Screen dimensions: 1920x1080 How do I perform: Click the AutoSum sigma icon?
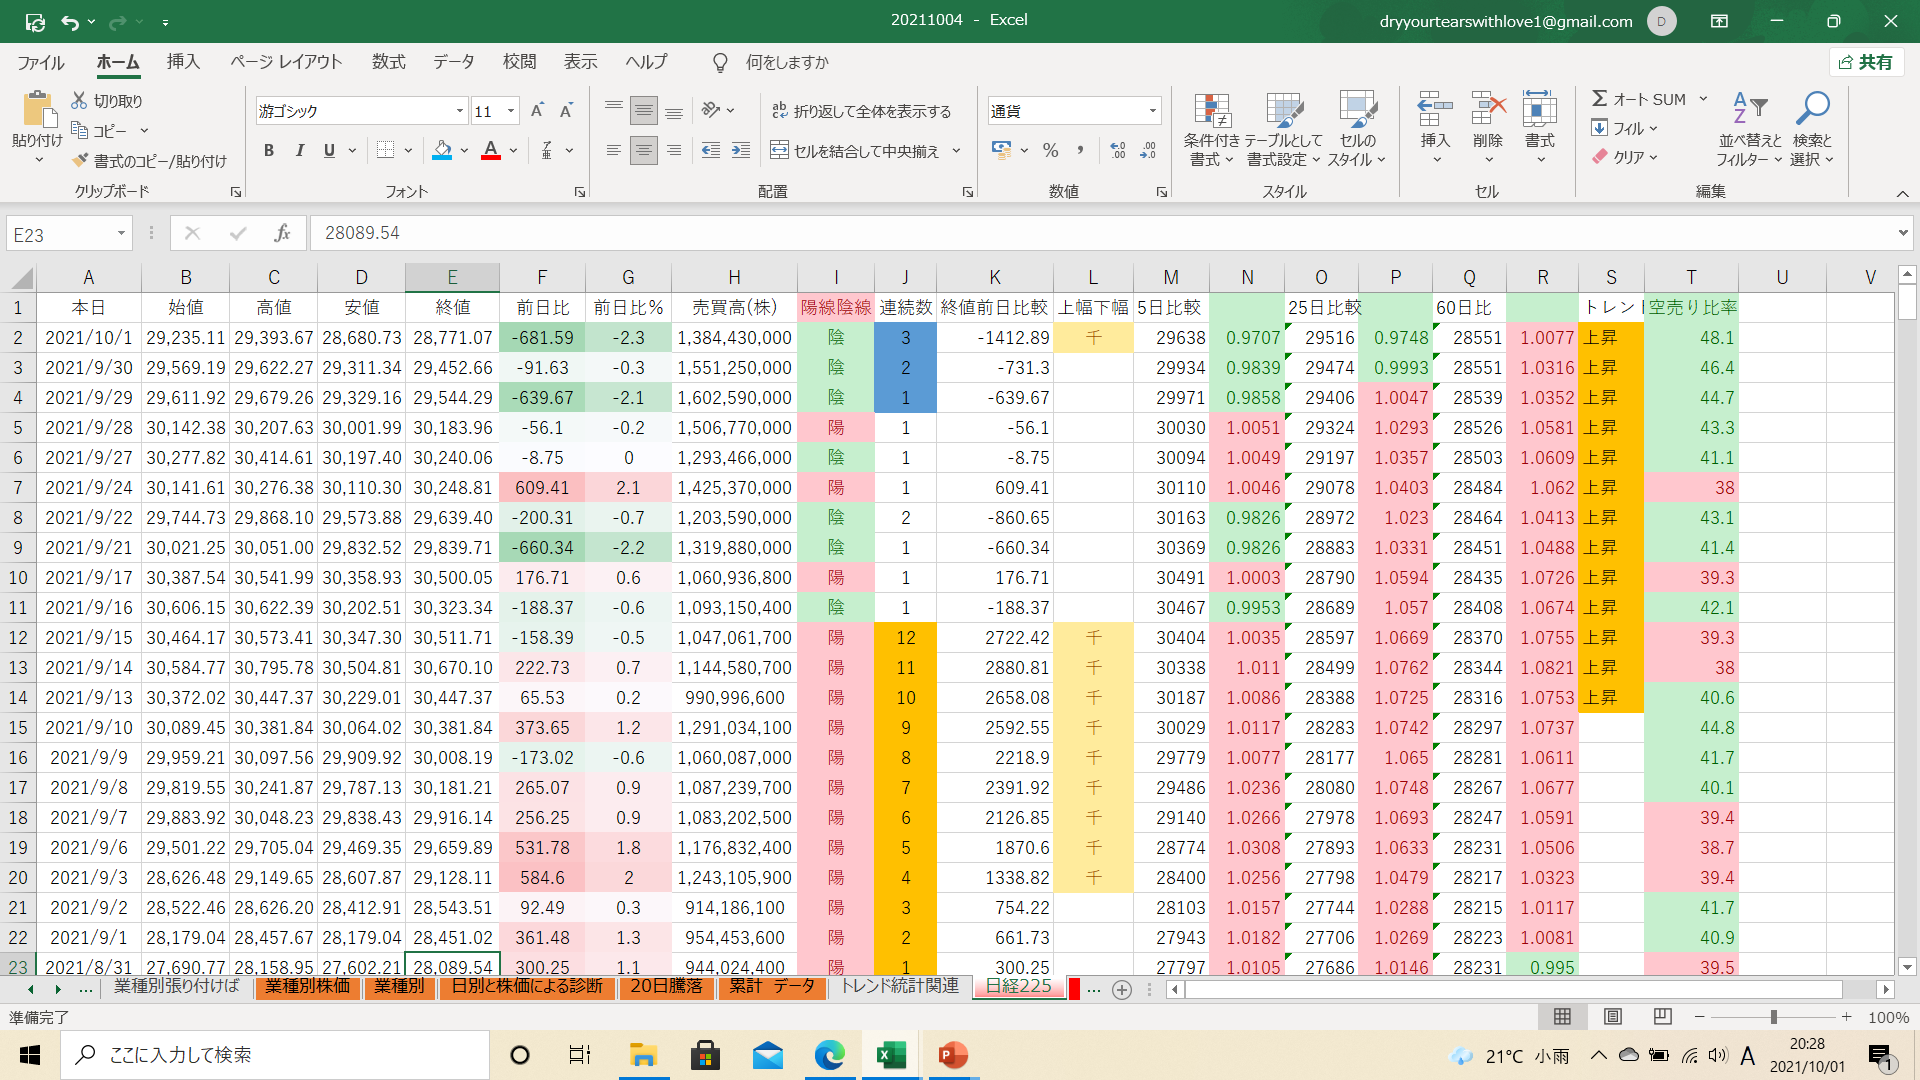1600,99
